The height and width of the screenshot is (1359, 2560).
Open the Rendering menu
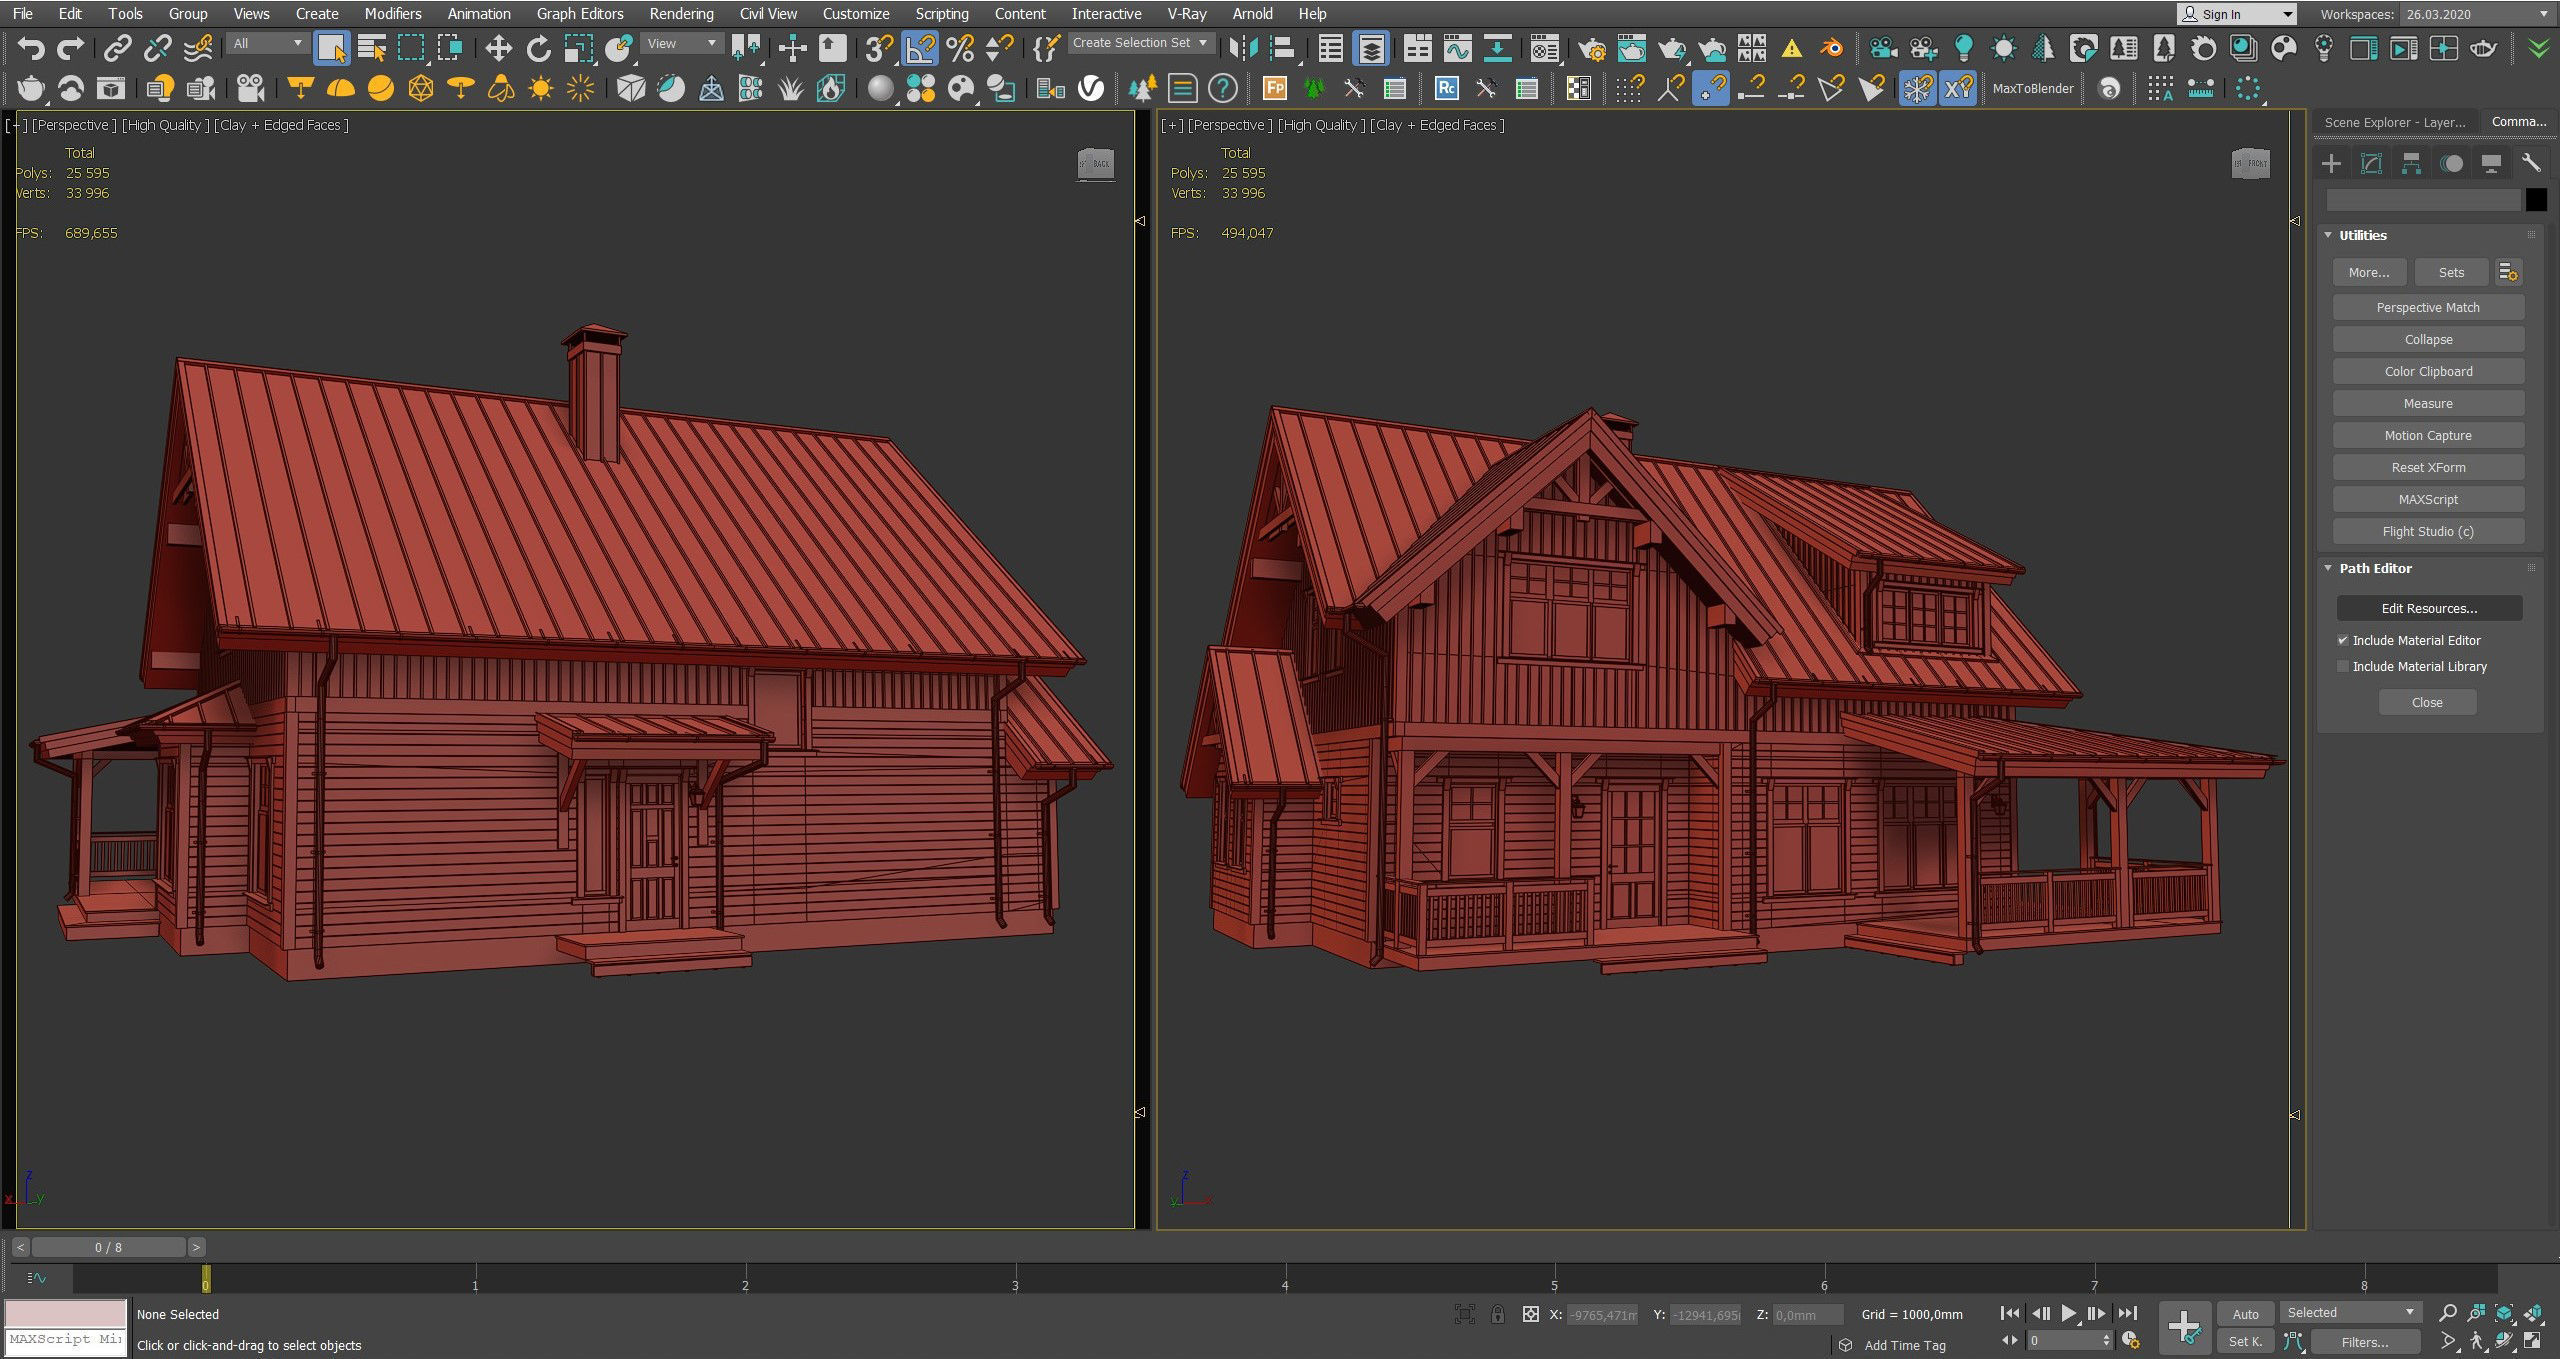(681, 14)
